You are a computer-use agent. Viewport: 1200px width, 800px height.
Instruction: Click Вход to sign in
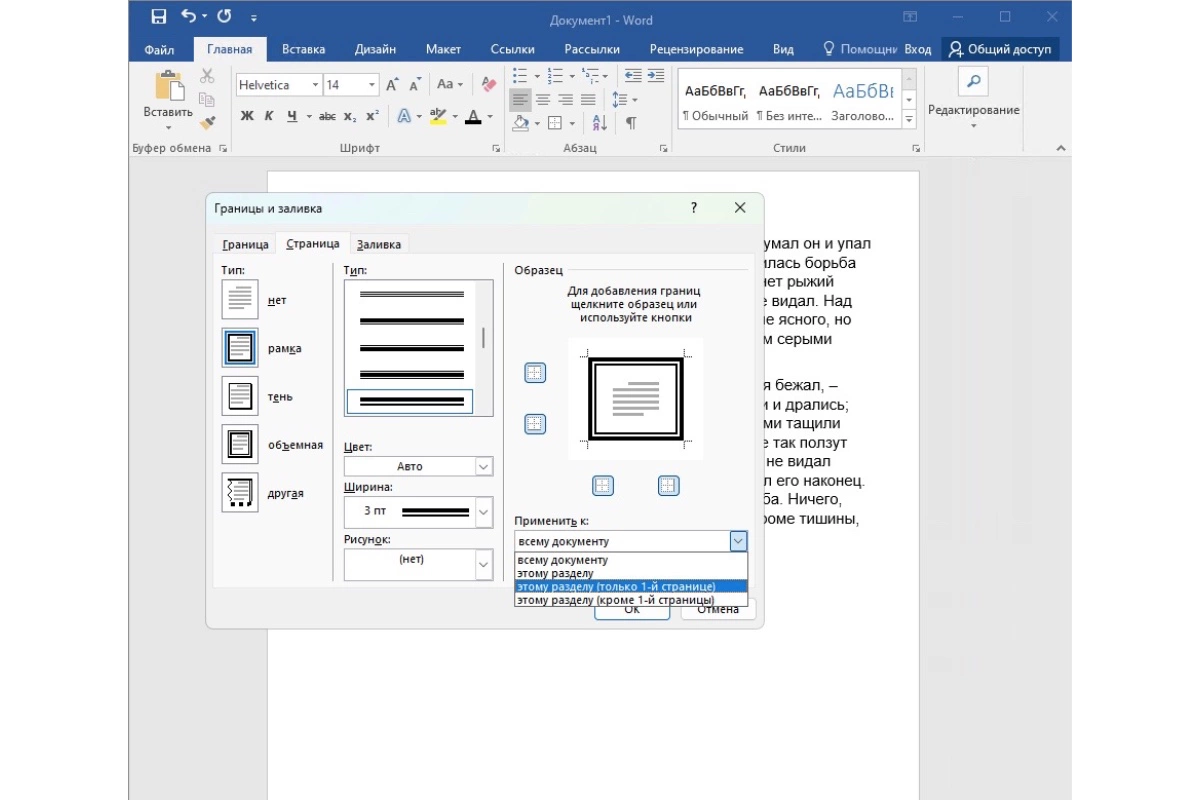918,49
